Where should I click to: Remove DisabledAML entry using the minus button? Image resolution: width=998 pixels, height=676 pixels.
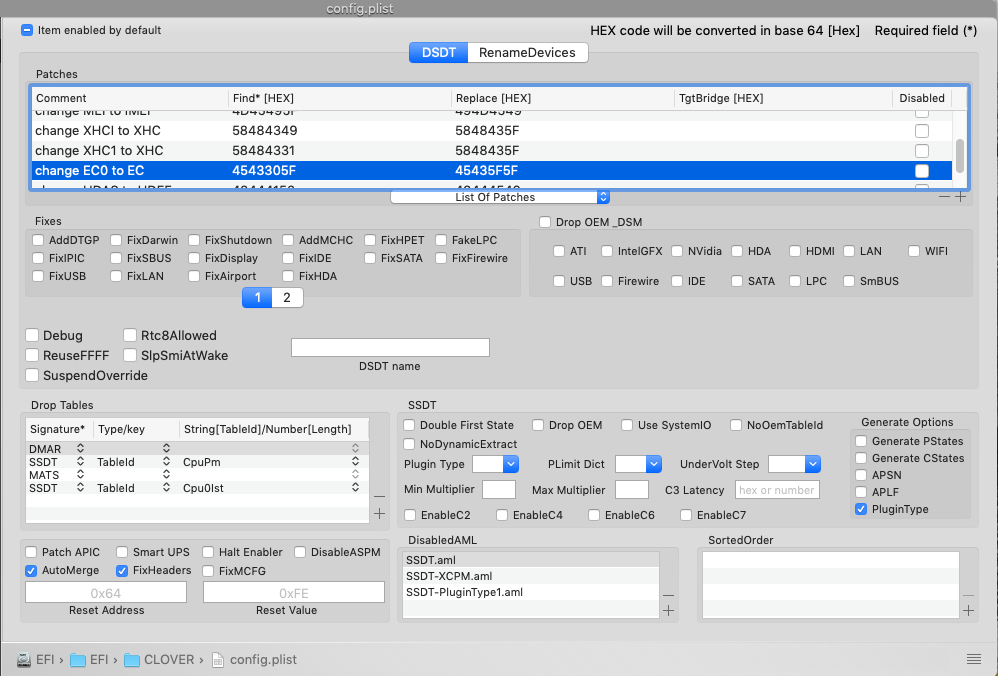(x=668, y=594)
